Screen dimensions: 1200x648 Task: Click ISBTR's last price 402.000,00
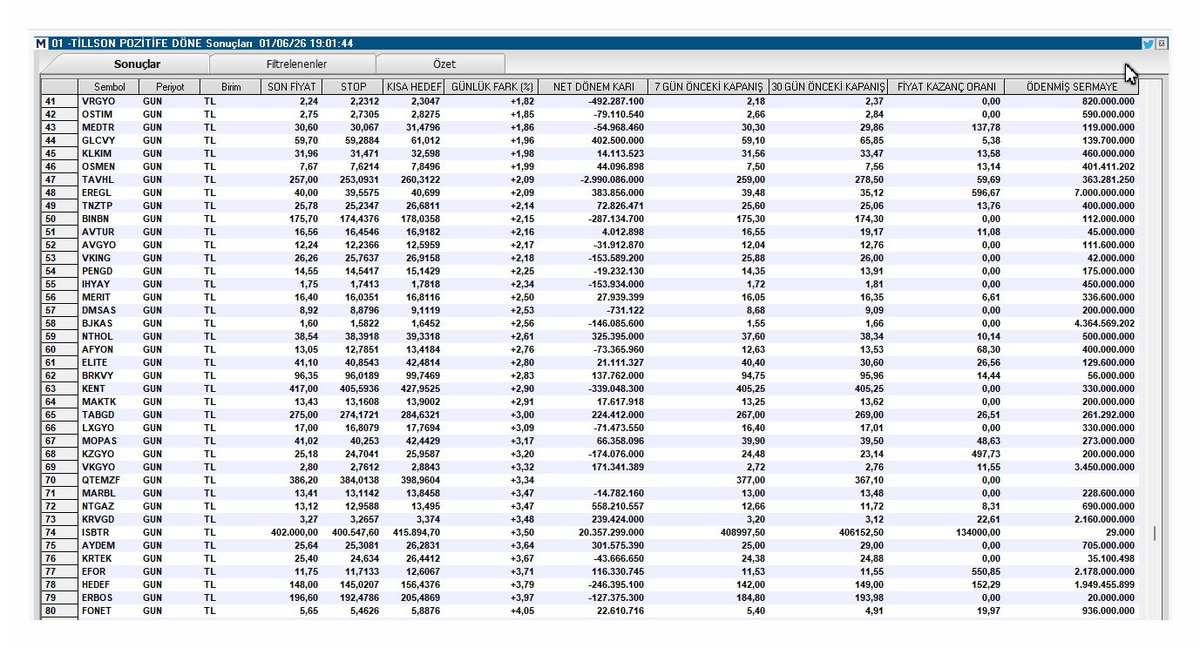293,532
